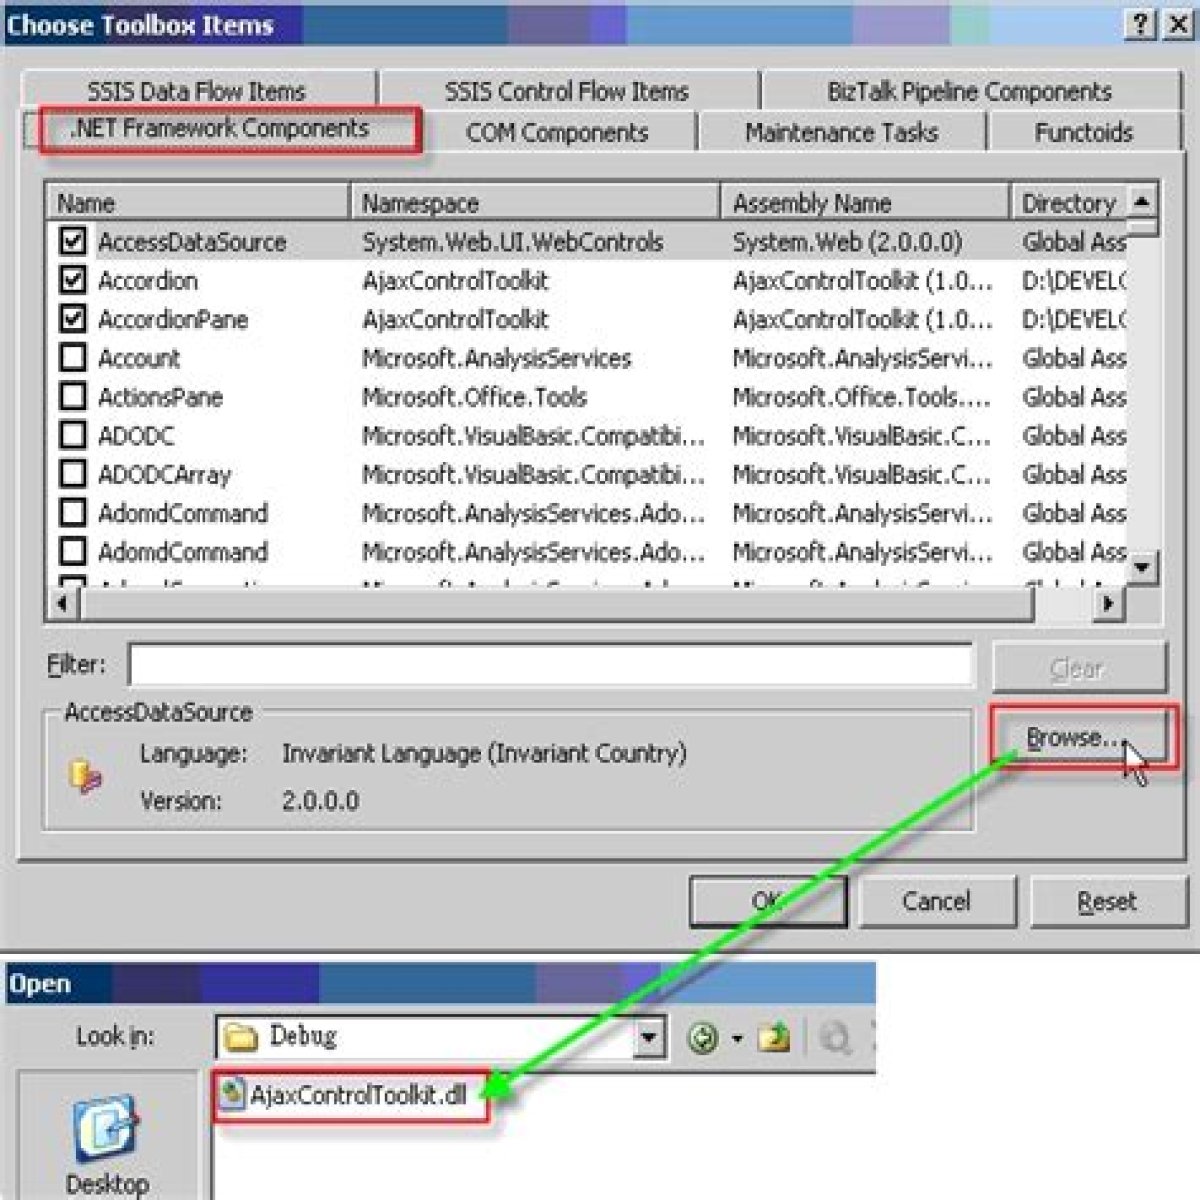
Task: Click the green Back button in Open dialog
Action: (x=703, y=1038)
